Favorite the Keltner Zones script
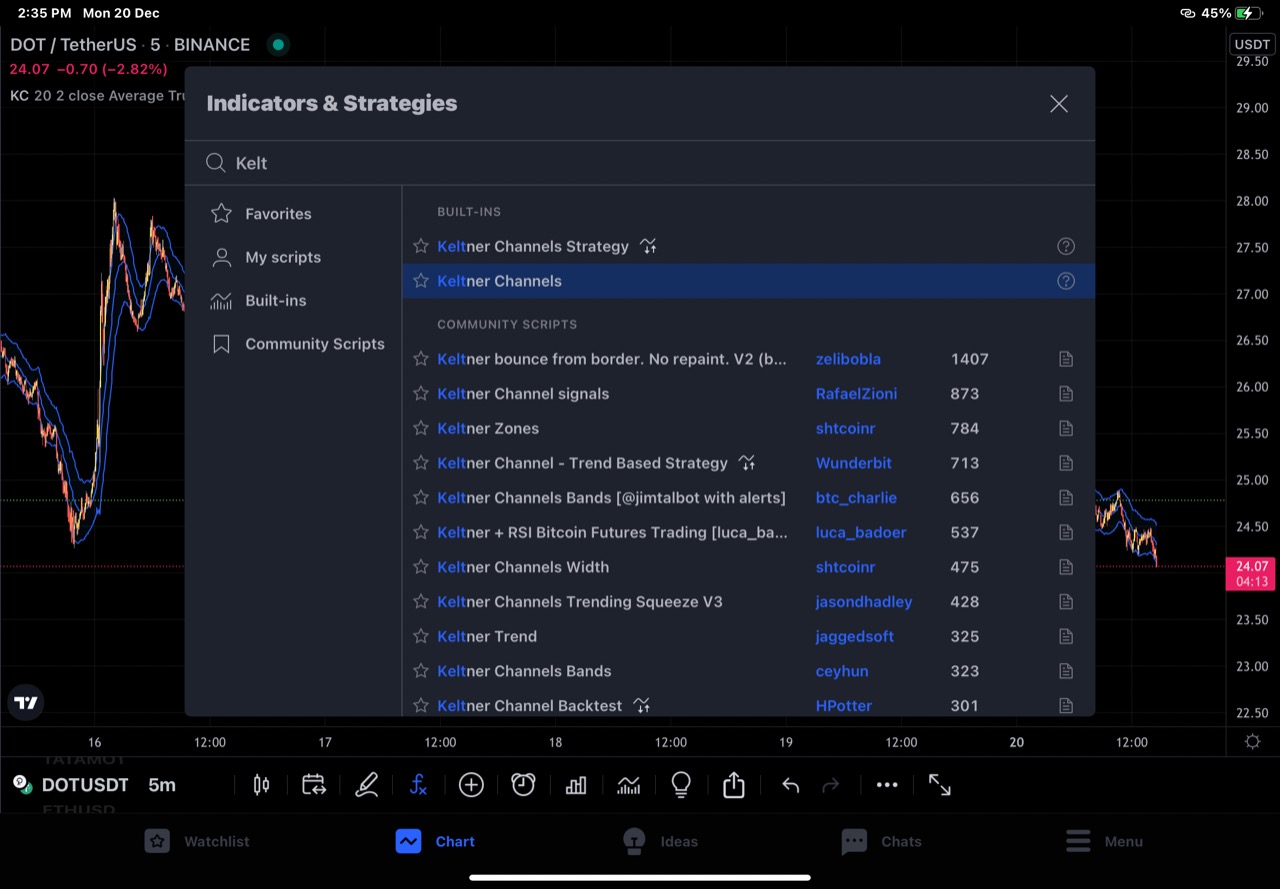The width and height of the screenshot is (1280, 889). [421, 428]
